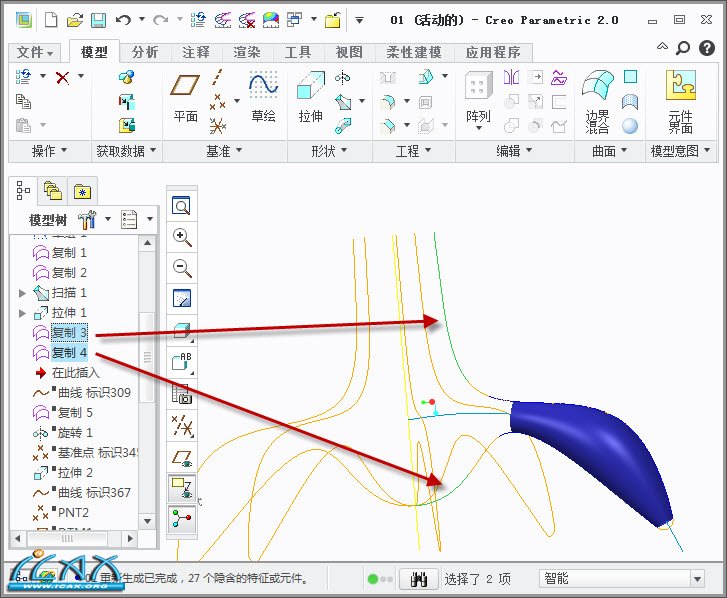Expand the 拉伸 1 tree node
The image size is (727, 598).
pos(22,313)
